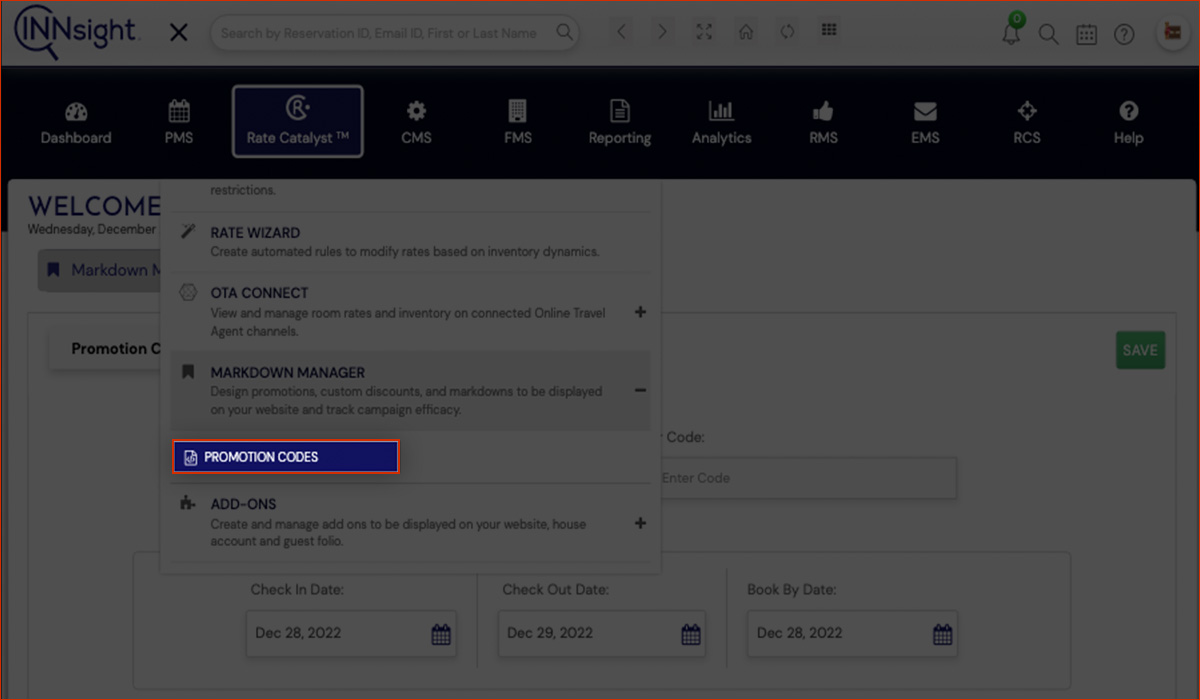
Task: Open RMS module
Action: click(823, 122)
